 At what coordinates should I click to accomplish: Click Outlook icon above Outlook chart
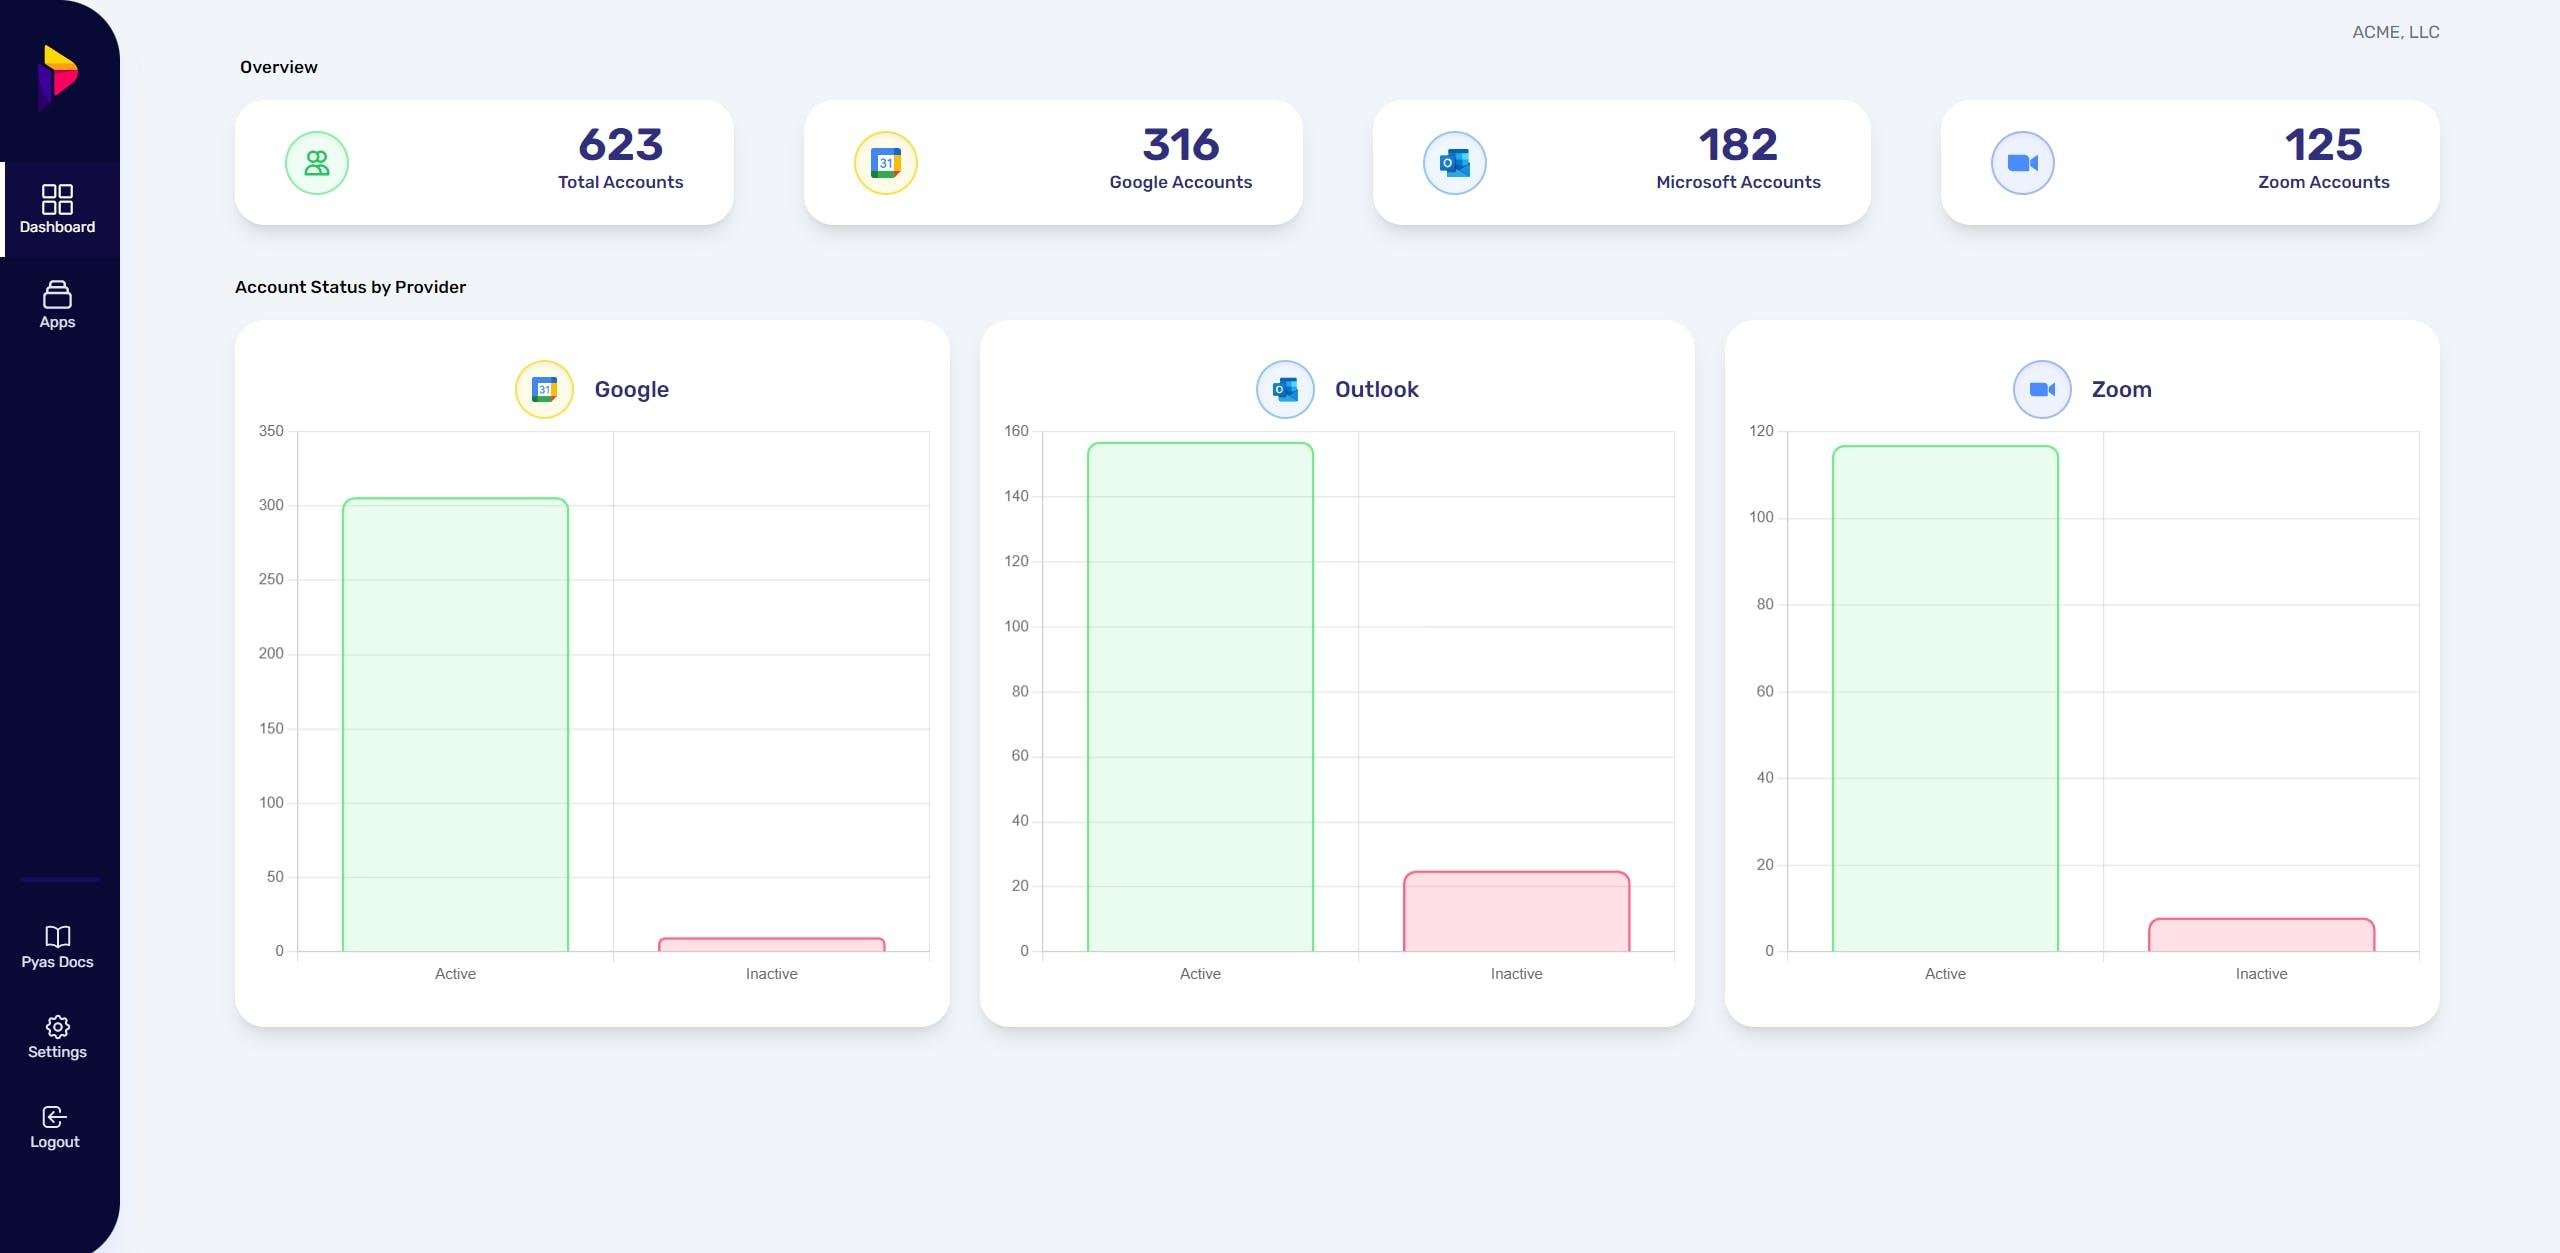(x=1285, y=389)
